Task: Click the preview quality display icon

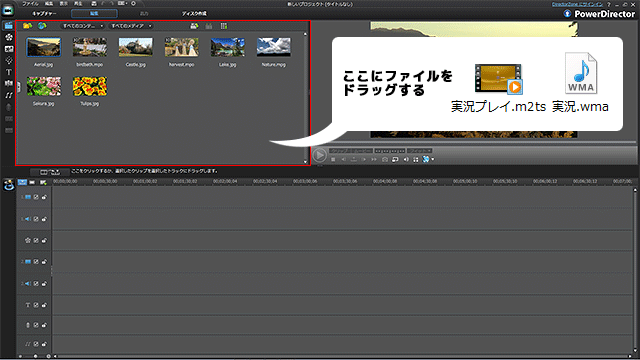Action: [395, 160]
